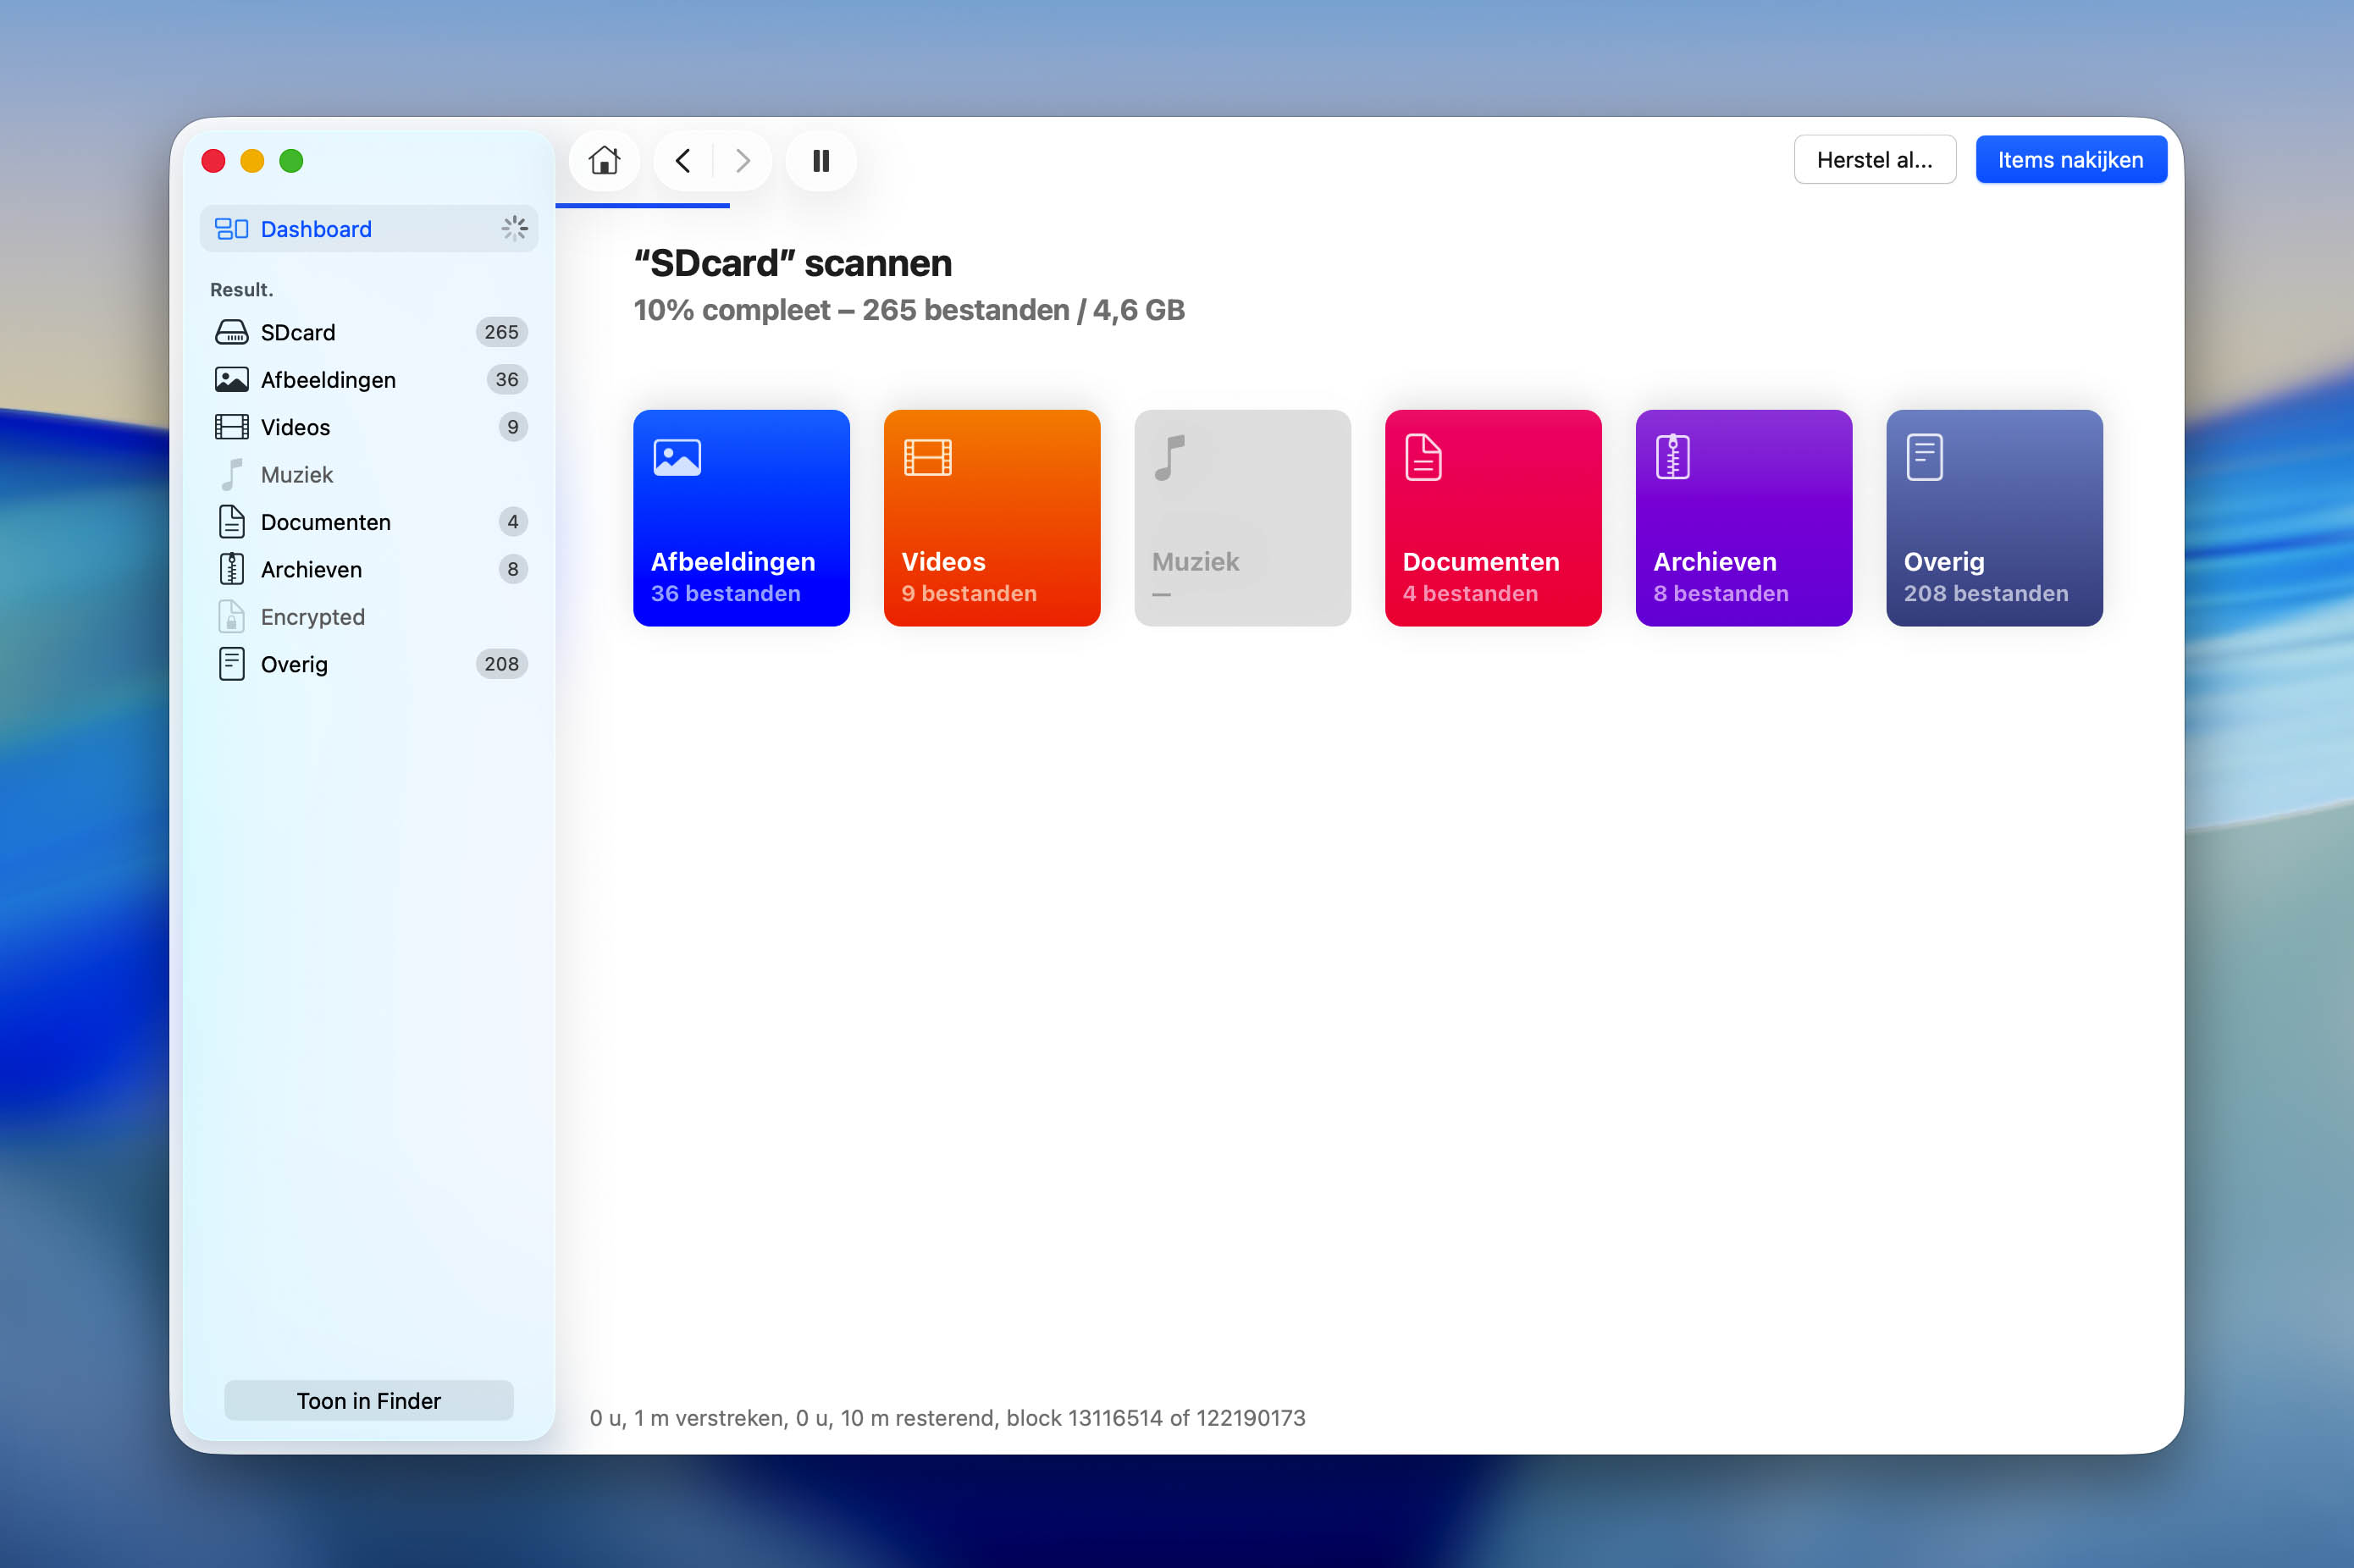Zoom the window with green button
The width and height of the screenshot is (2354, 1568).
point(291,161)
